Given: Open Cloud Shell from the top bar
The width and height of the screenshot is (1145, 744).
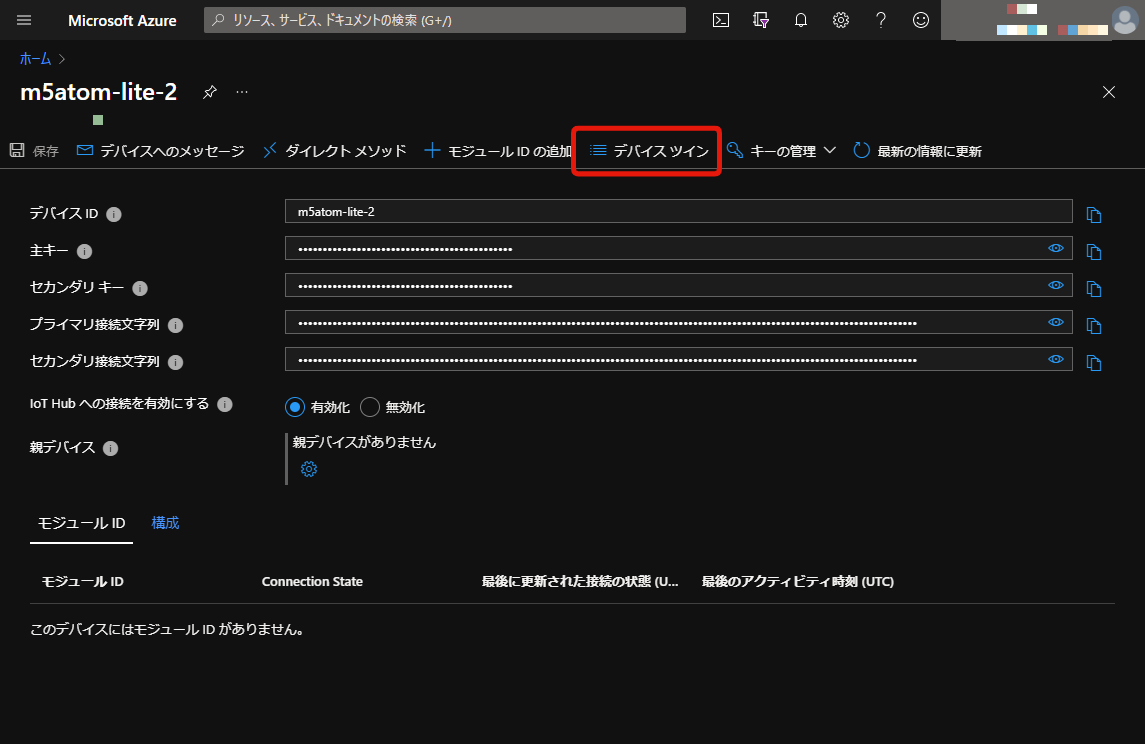Looking at the screenshot, I should coord(721,20).
